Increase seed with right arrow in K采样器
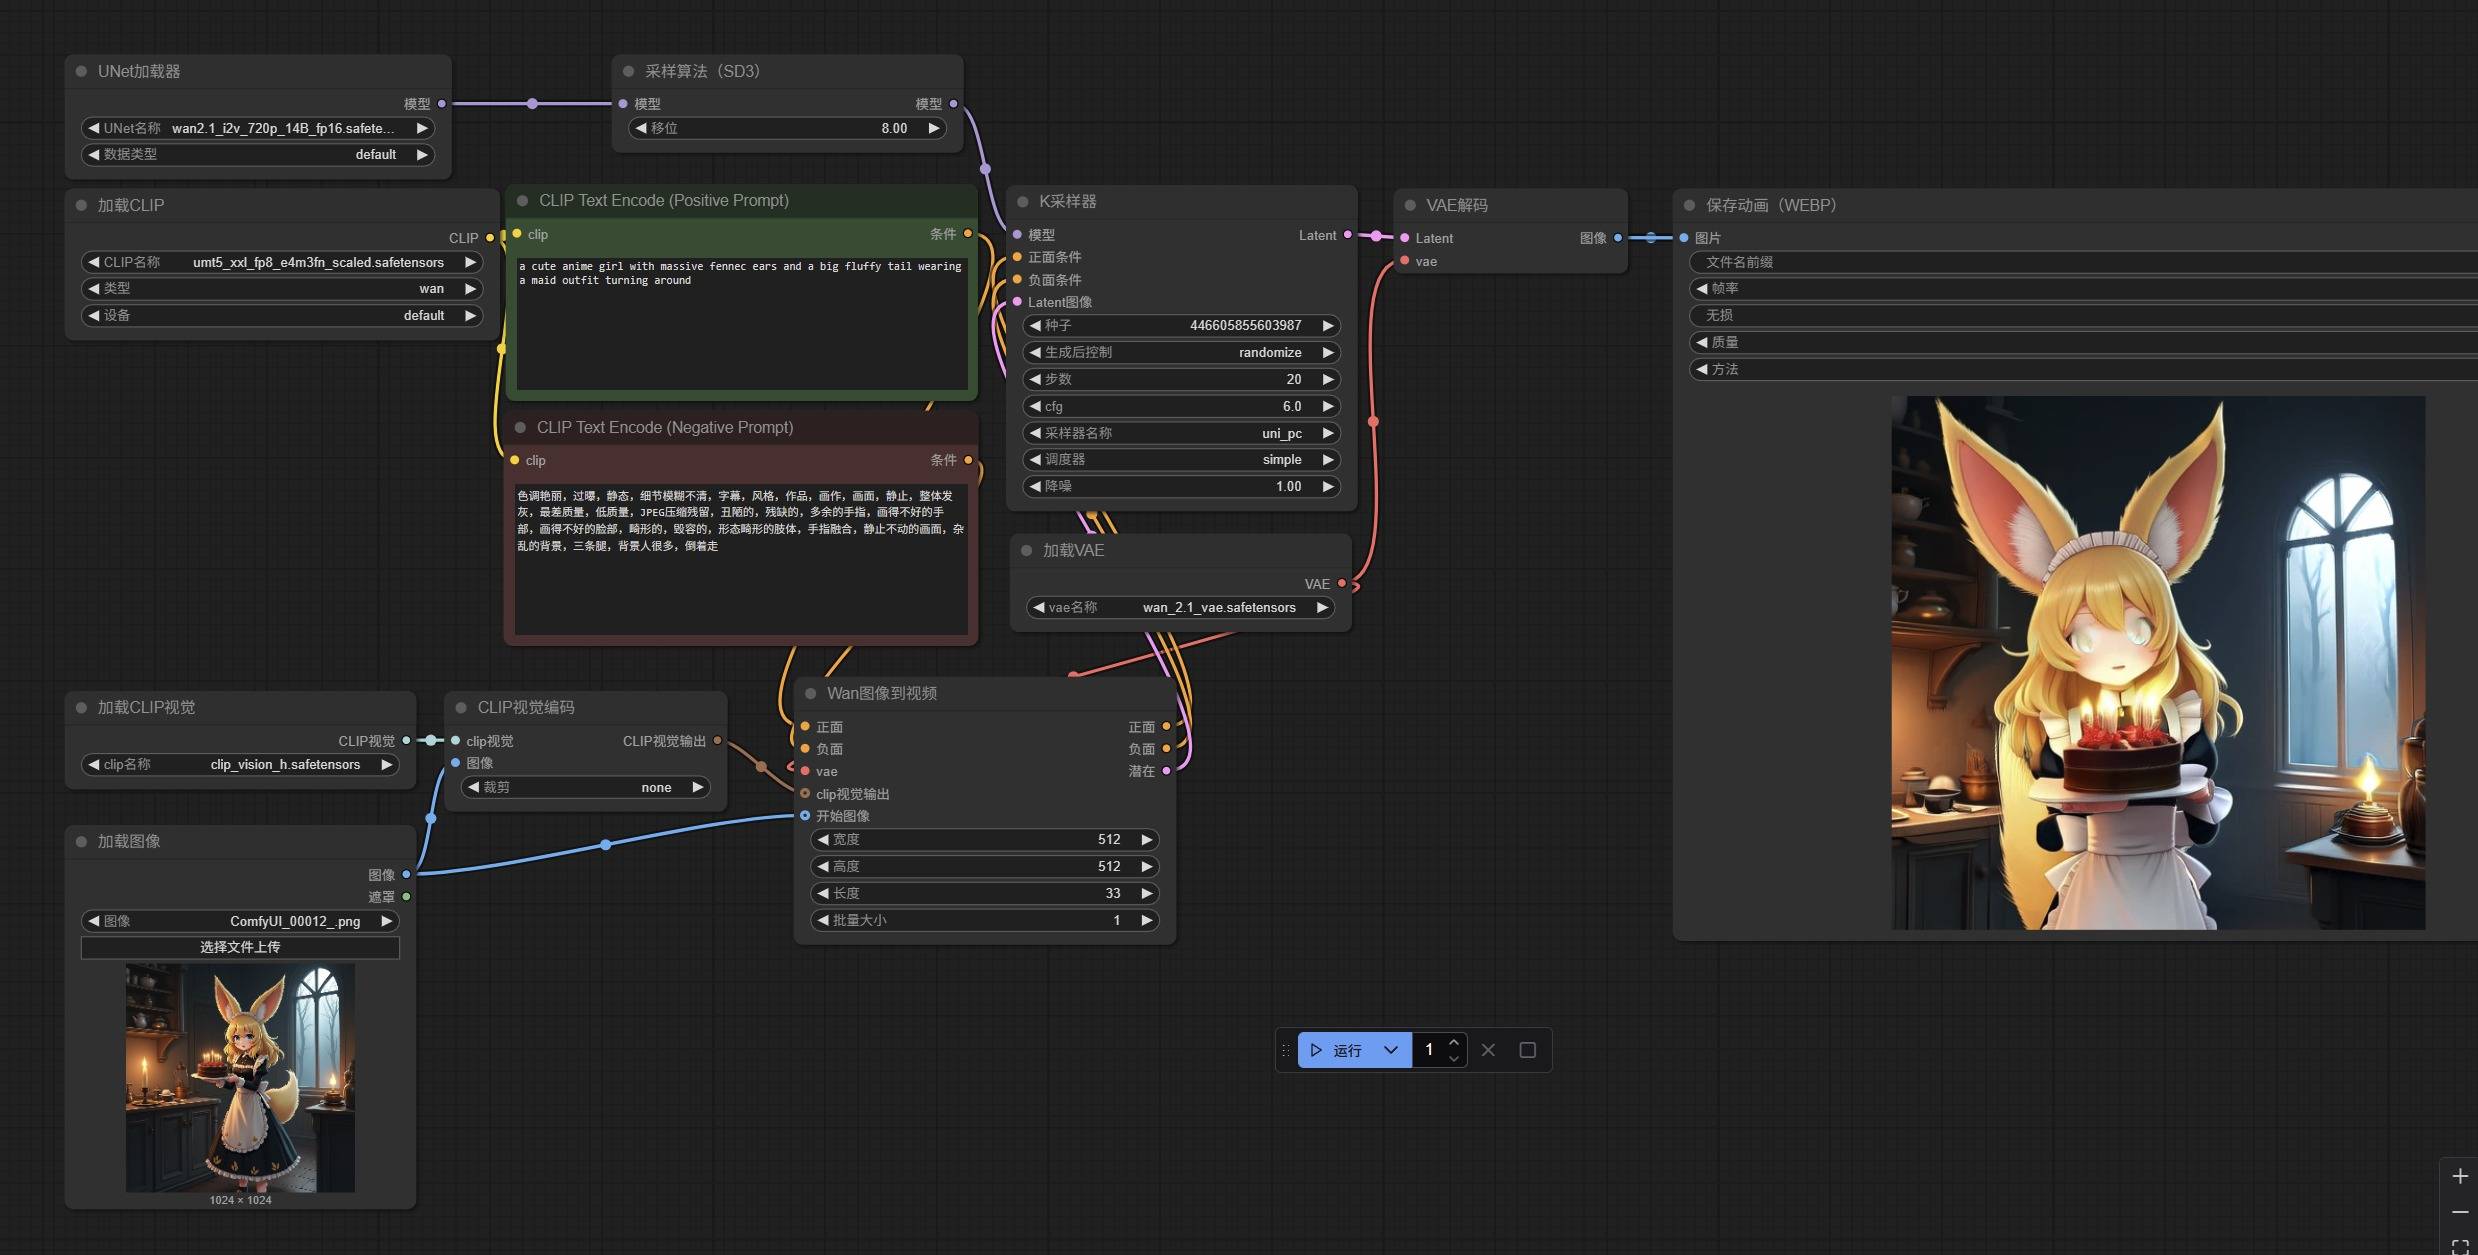This screenshot has height=1255, width=2478. (1328, 326)
